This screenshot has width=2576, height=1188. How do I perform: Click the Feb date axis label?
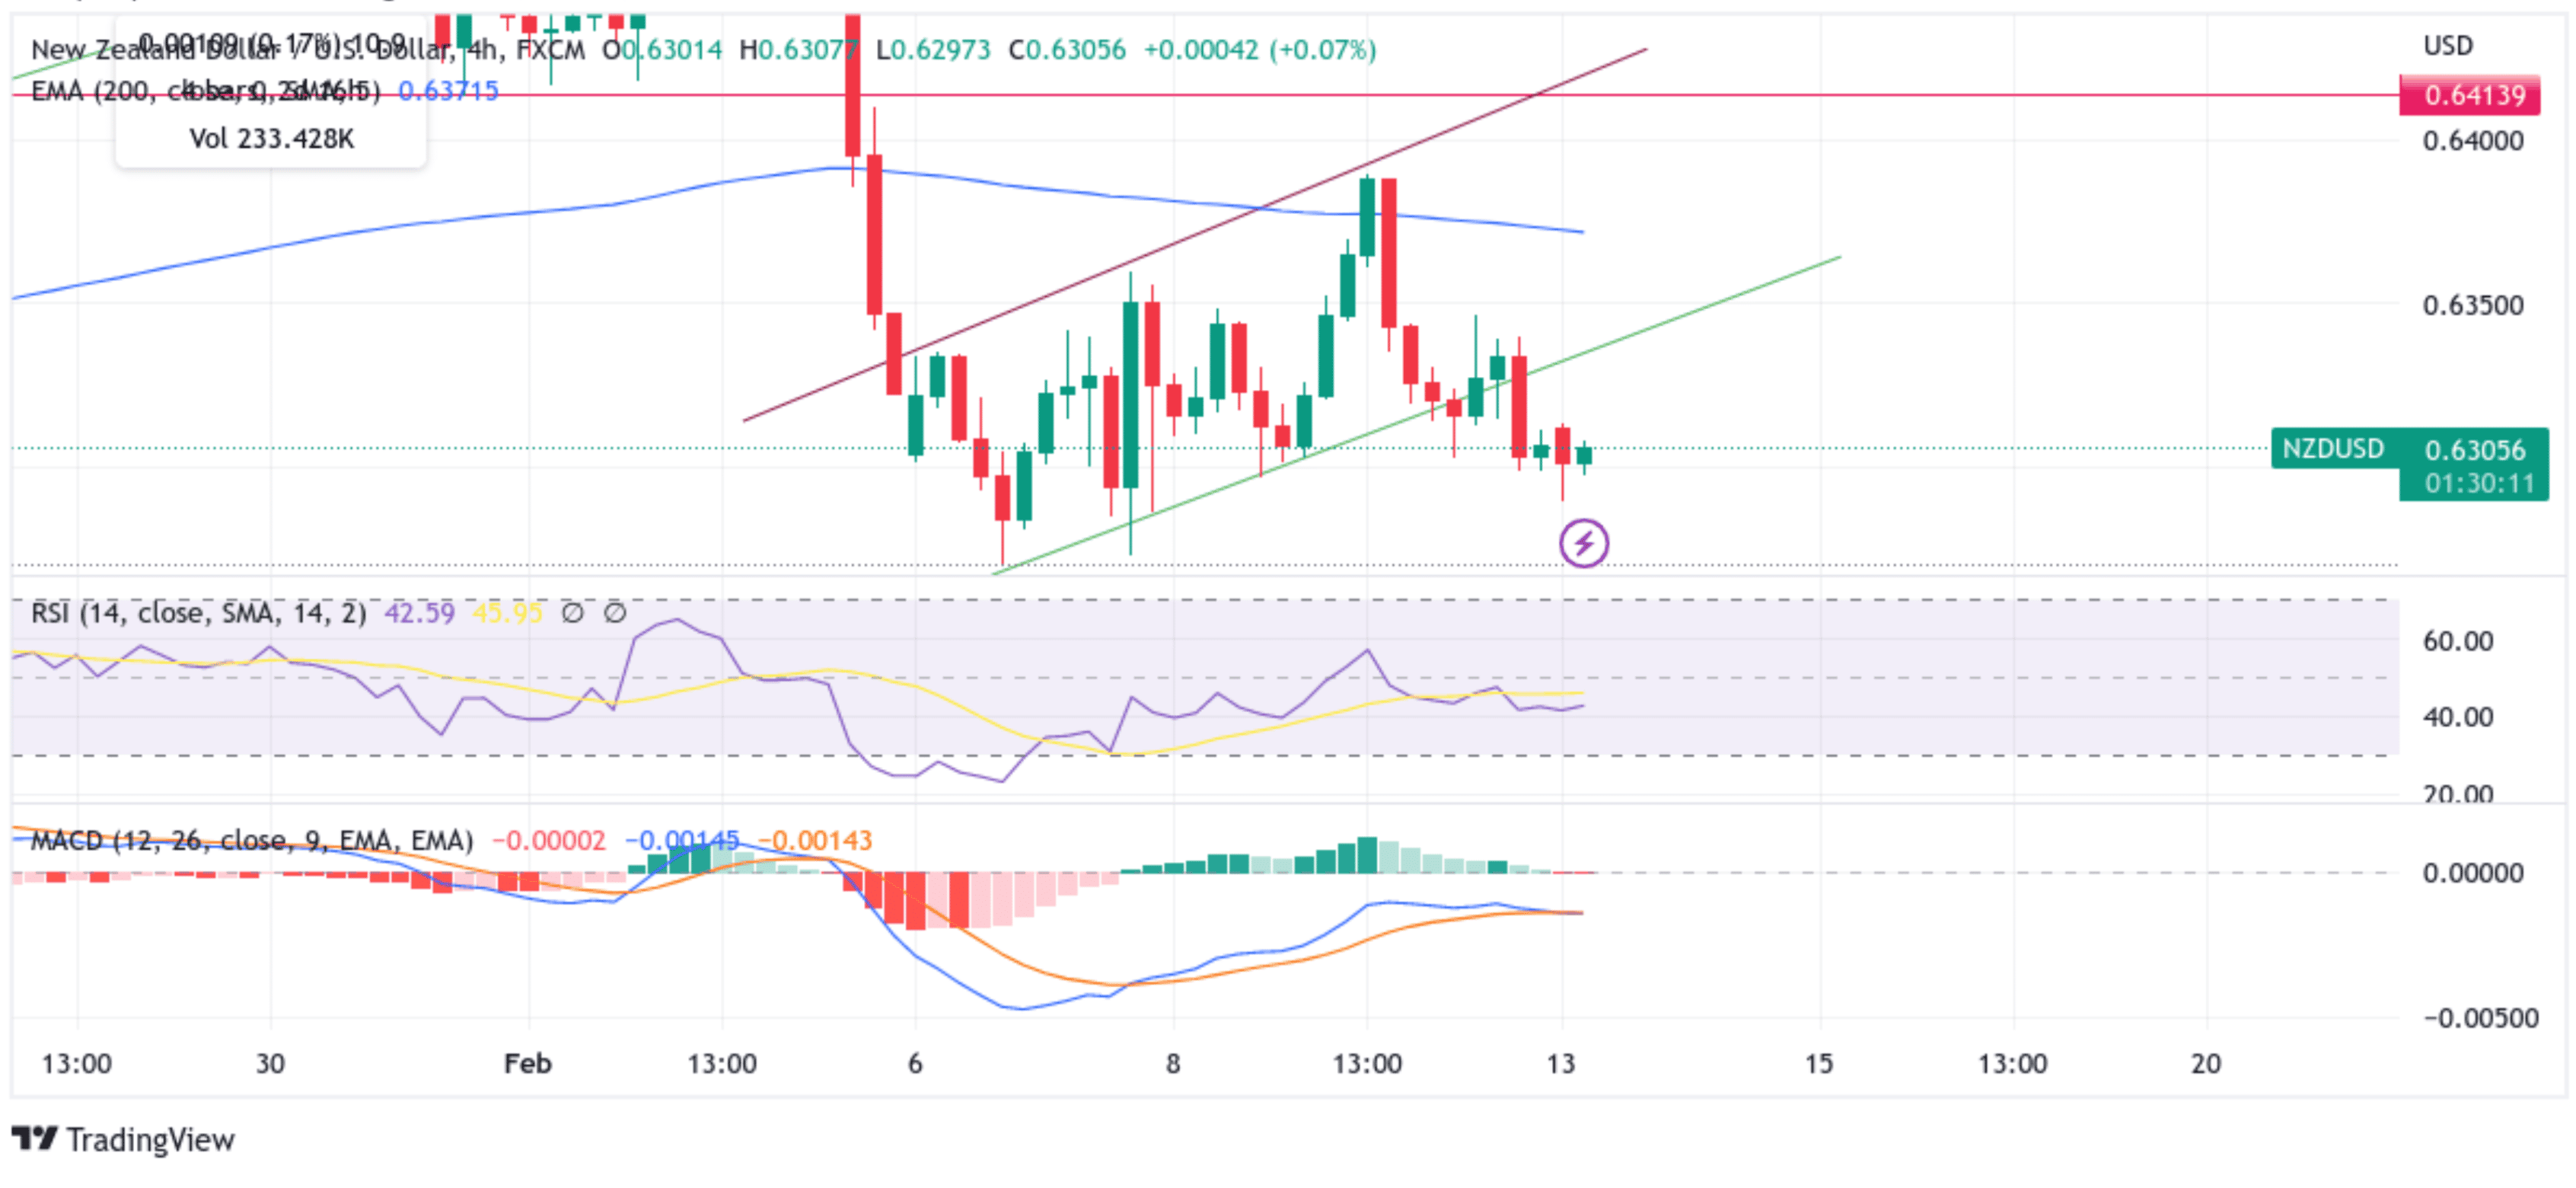point(527,1063)
